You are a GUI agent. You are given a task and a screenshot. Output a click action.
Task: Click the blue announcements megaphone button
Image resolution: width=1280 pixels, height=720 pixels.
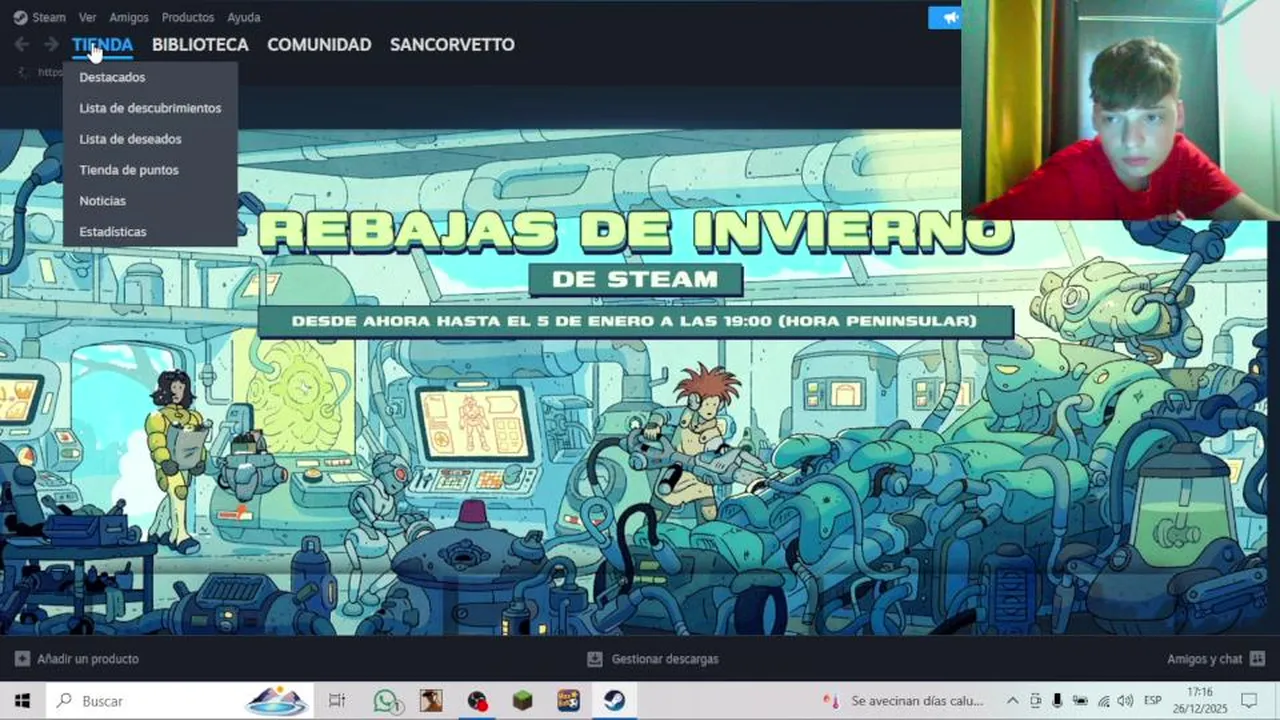click(x=945, y=17)
